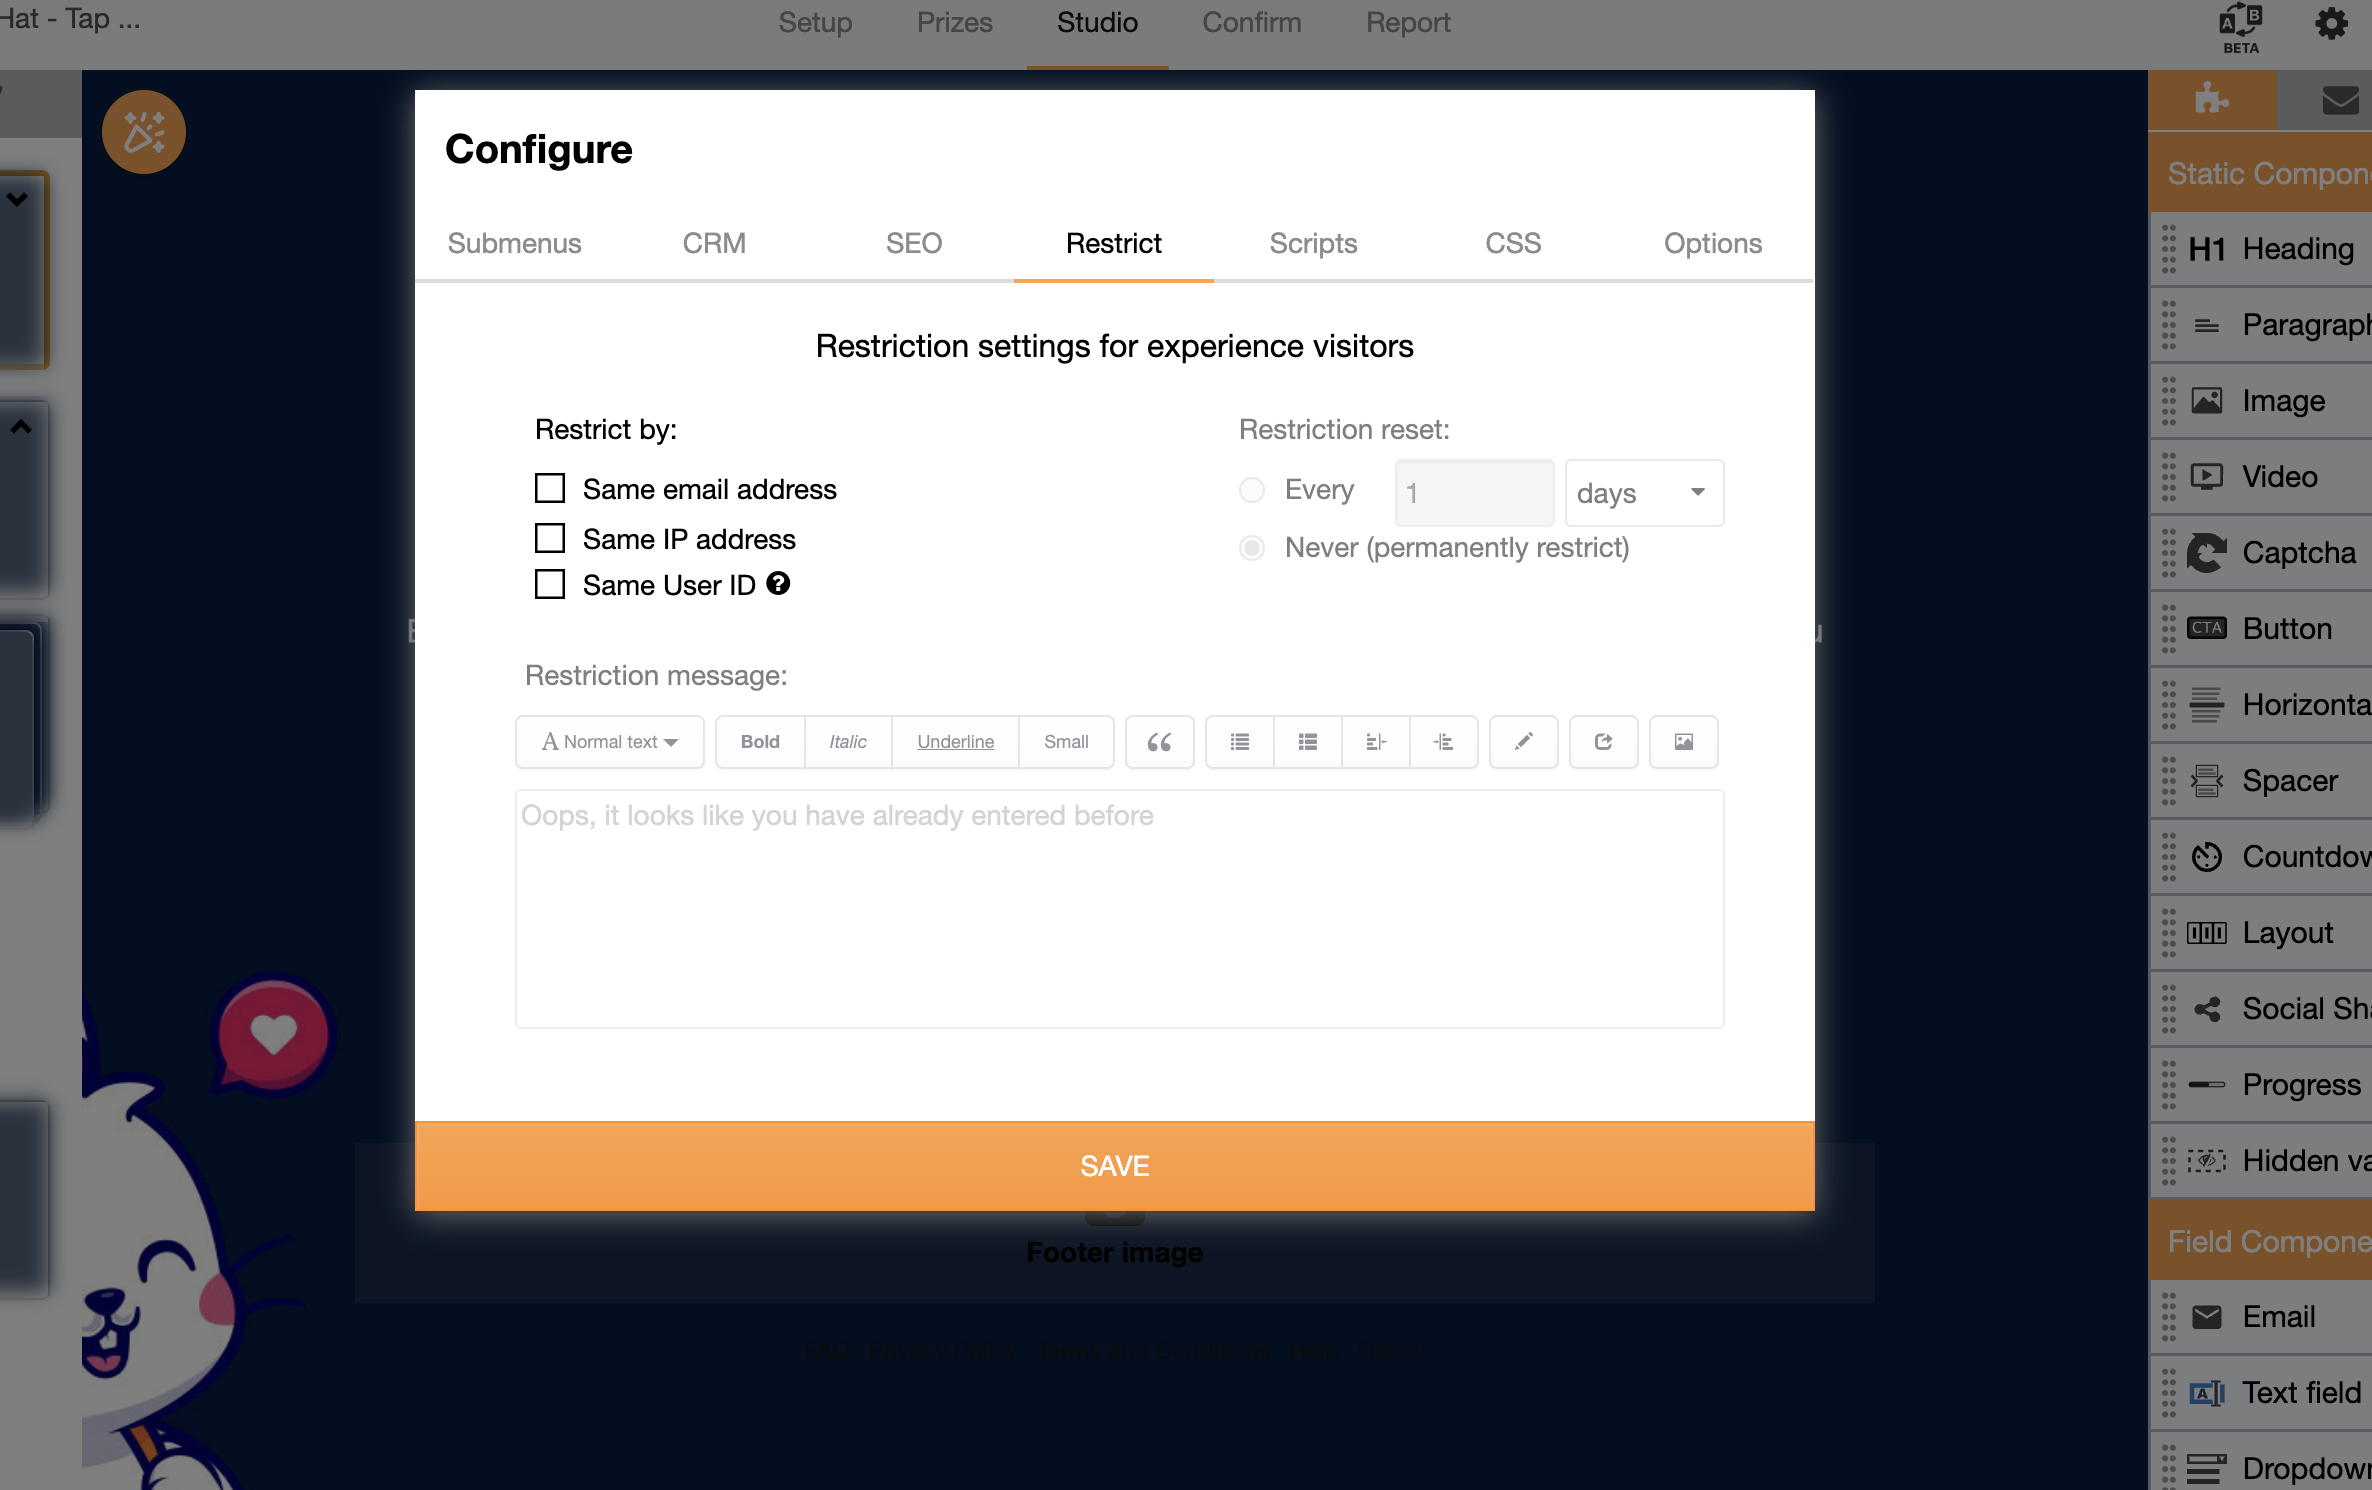Click the unordered list icon
The height and width of the screenshot is (1490, 2372).
(1240, 742)
